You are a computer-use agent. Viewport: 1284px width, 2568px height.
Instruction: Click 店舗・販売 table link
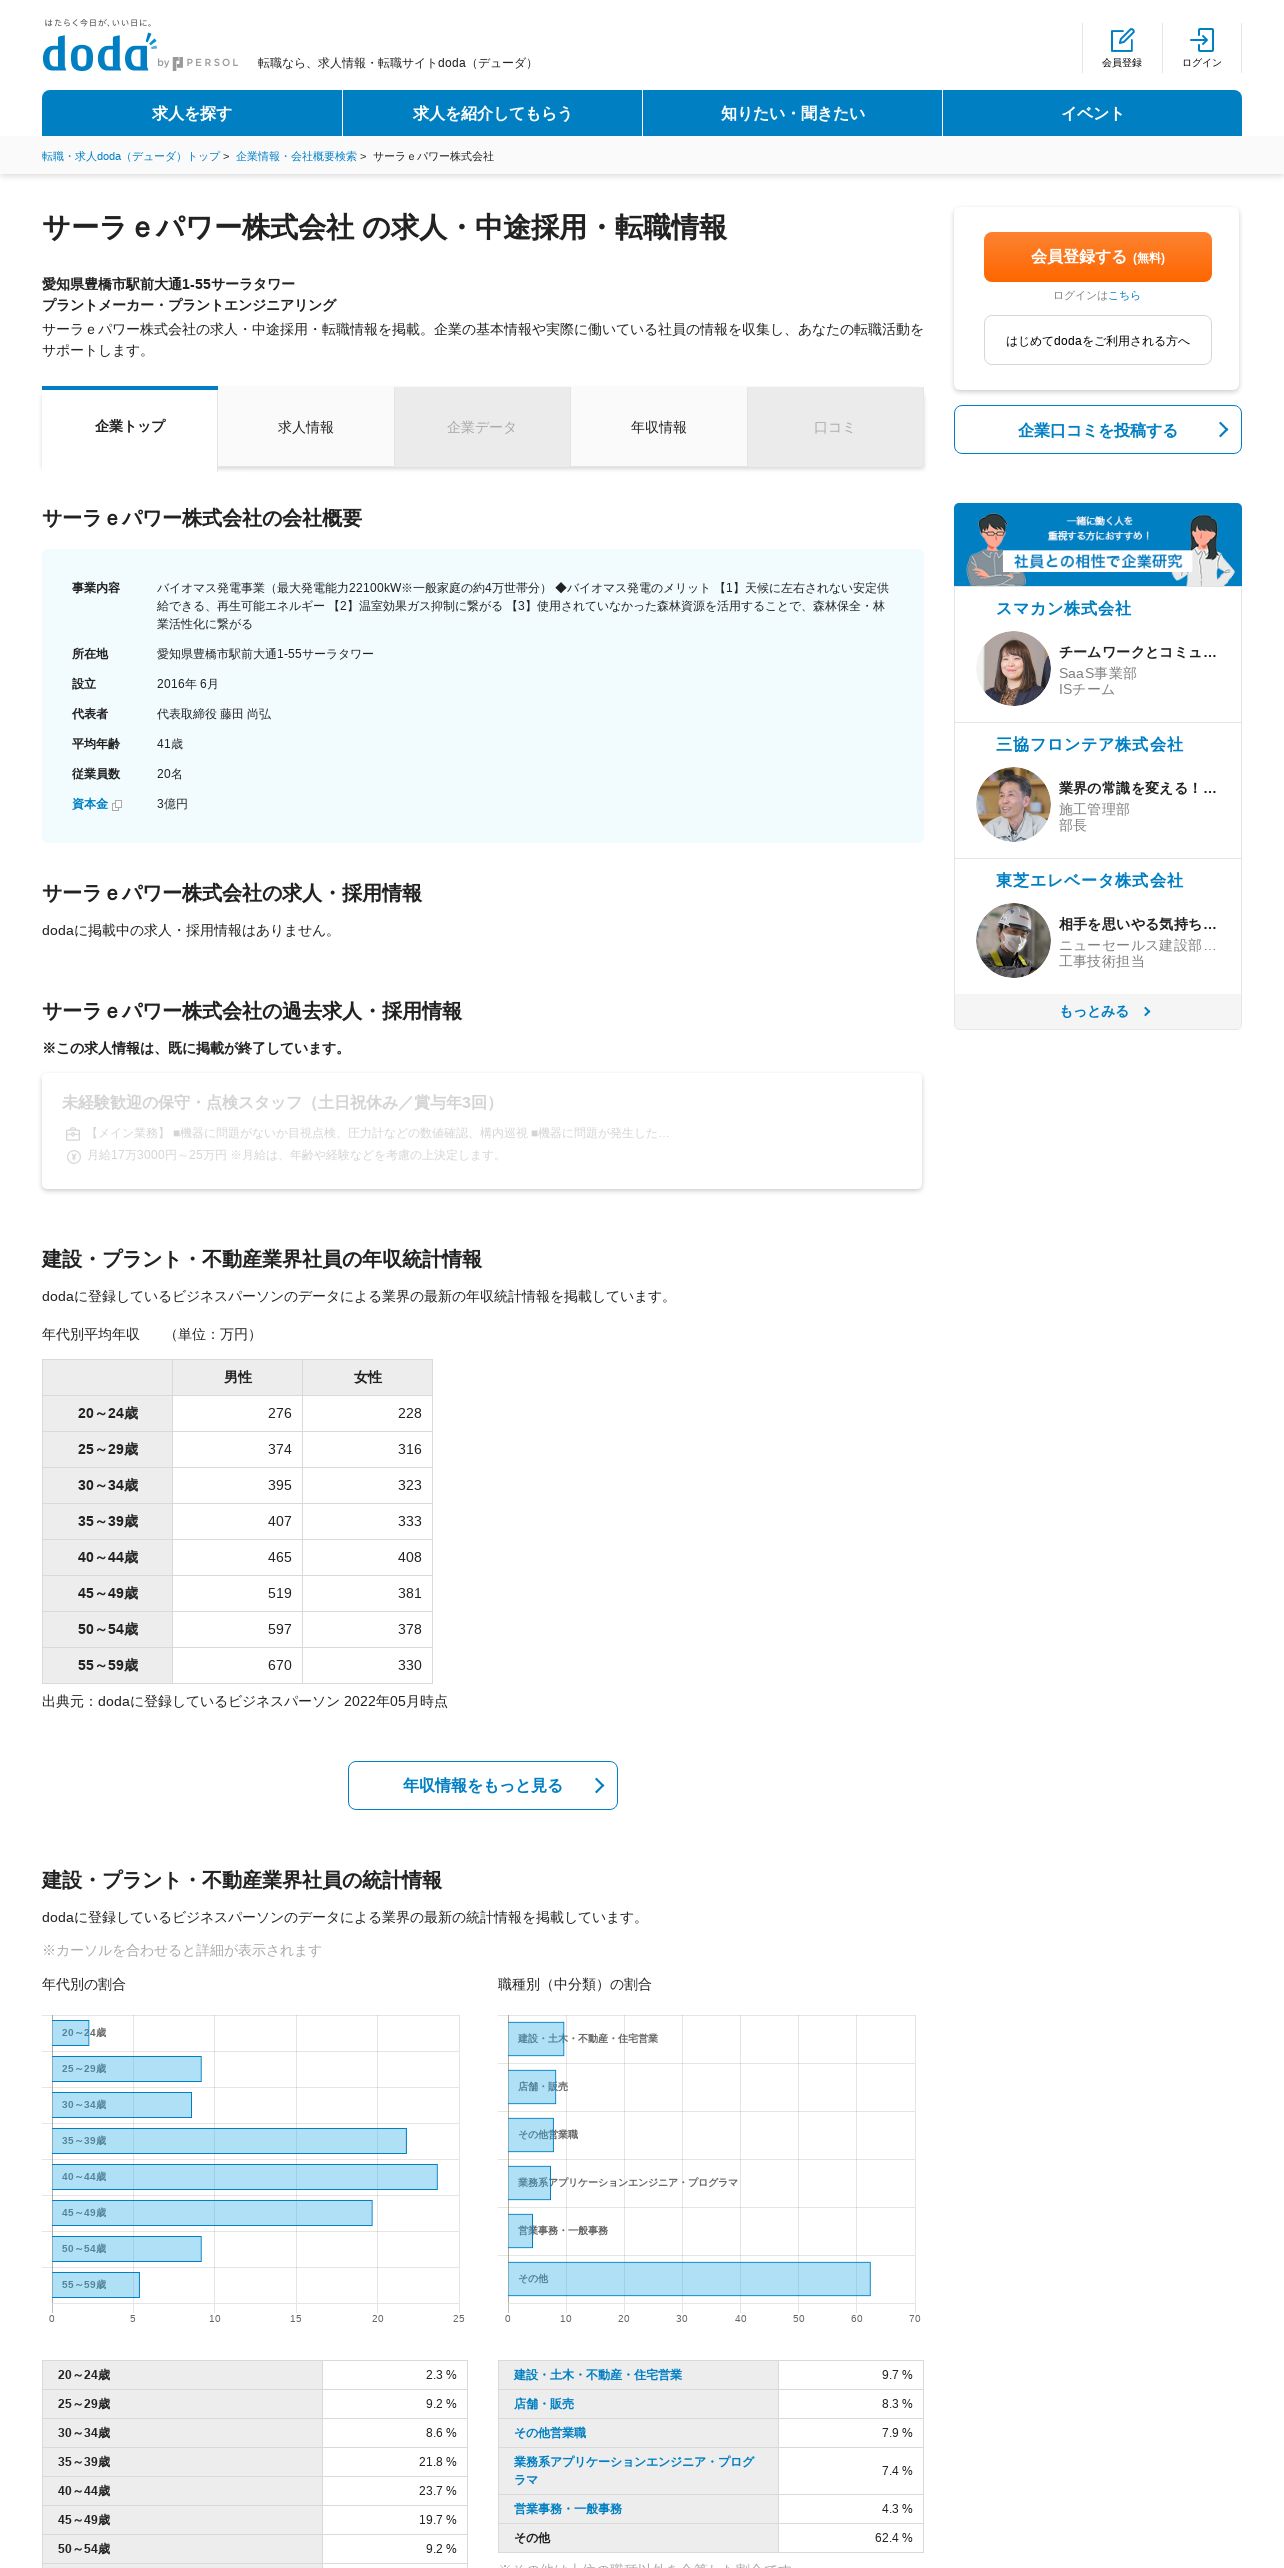(x=544, y=2404)
